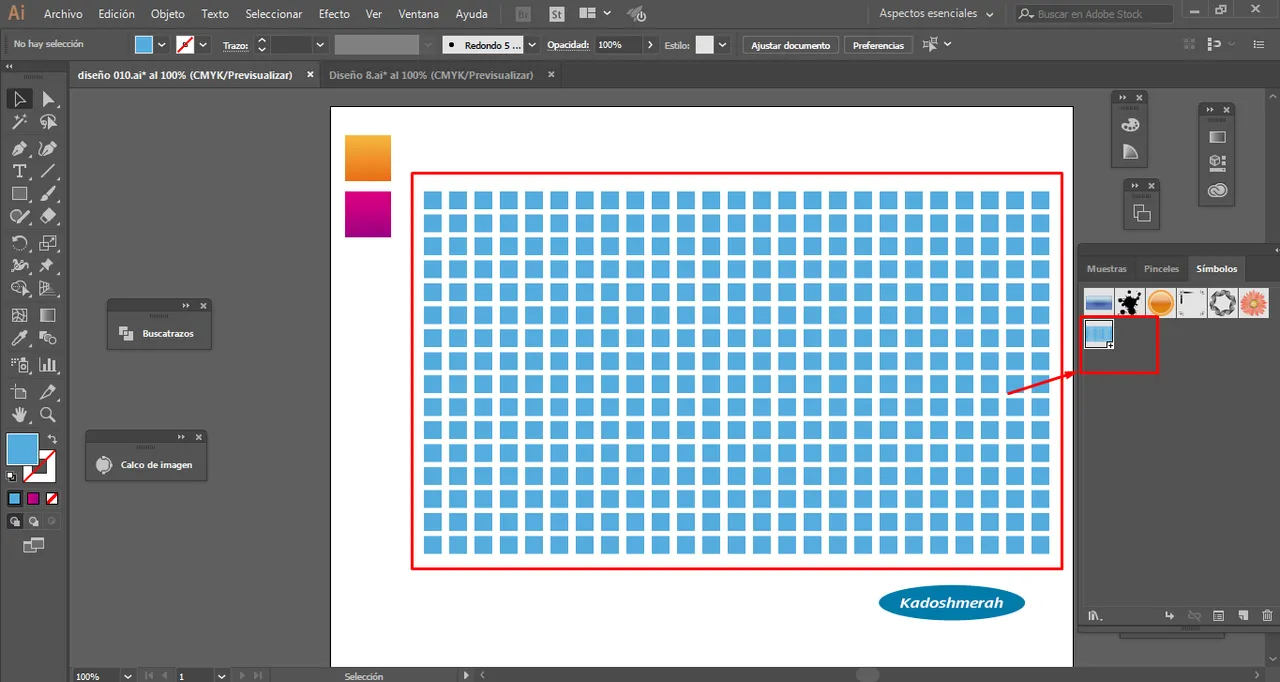This screenshot has width=1280, height=682.
Task: Enable Draw Behind mode
Action: (x=34, y=521)
